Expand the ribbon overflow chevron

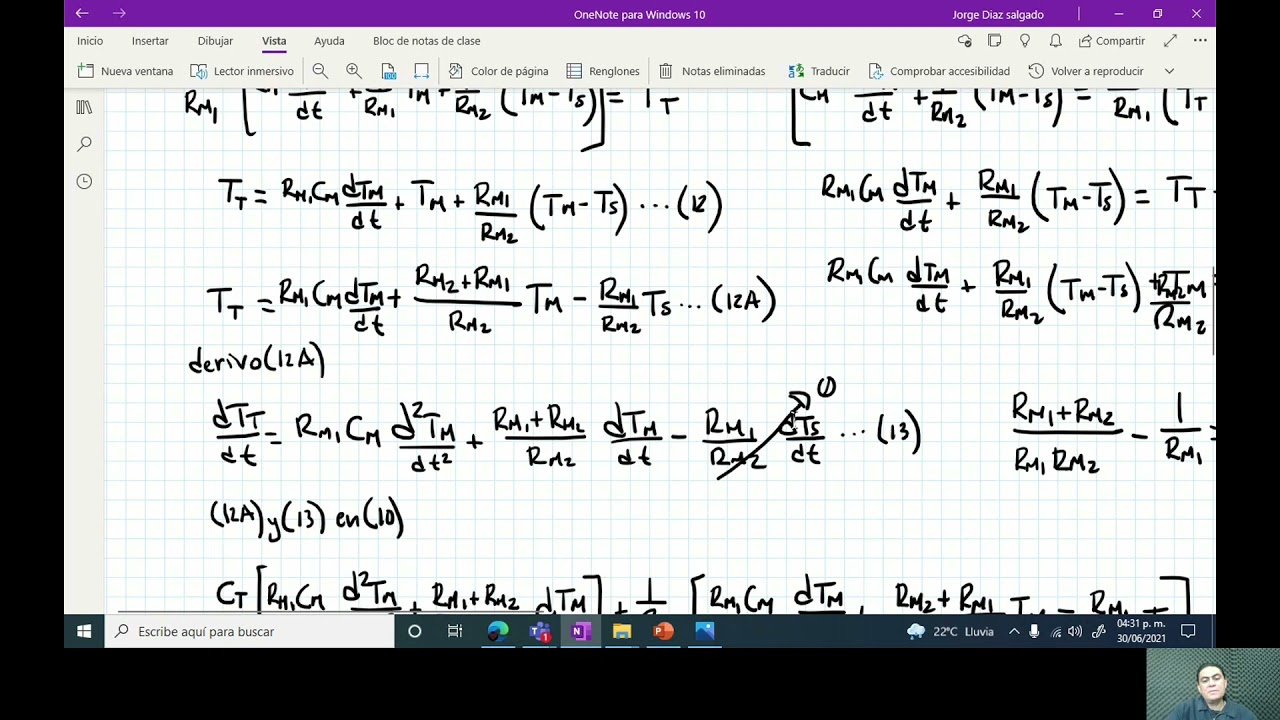[1169, 71]
